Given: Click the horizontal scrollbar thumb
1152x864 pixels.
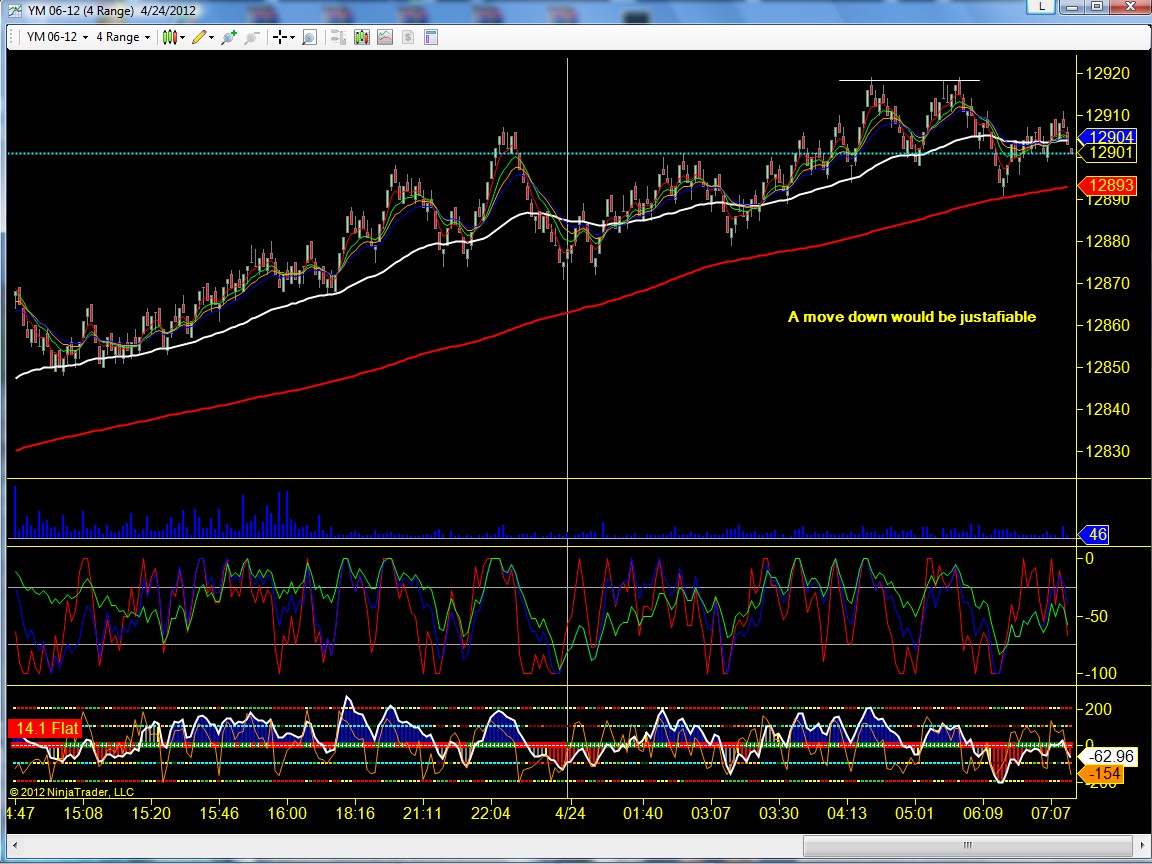Looking at the screenshot, I should coord(968,845).
